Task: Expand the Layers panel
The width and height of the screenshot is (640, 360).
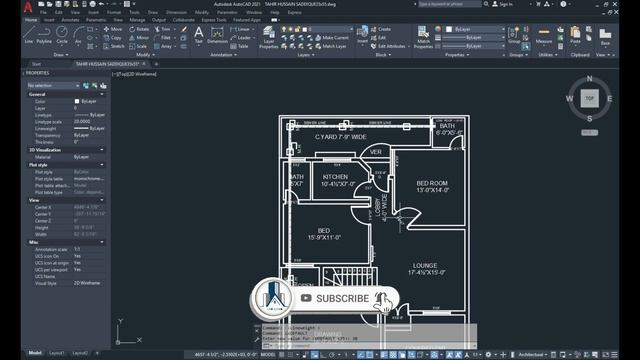Action: point(306,55)
